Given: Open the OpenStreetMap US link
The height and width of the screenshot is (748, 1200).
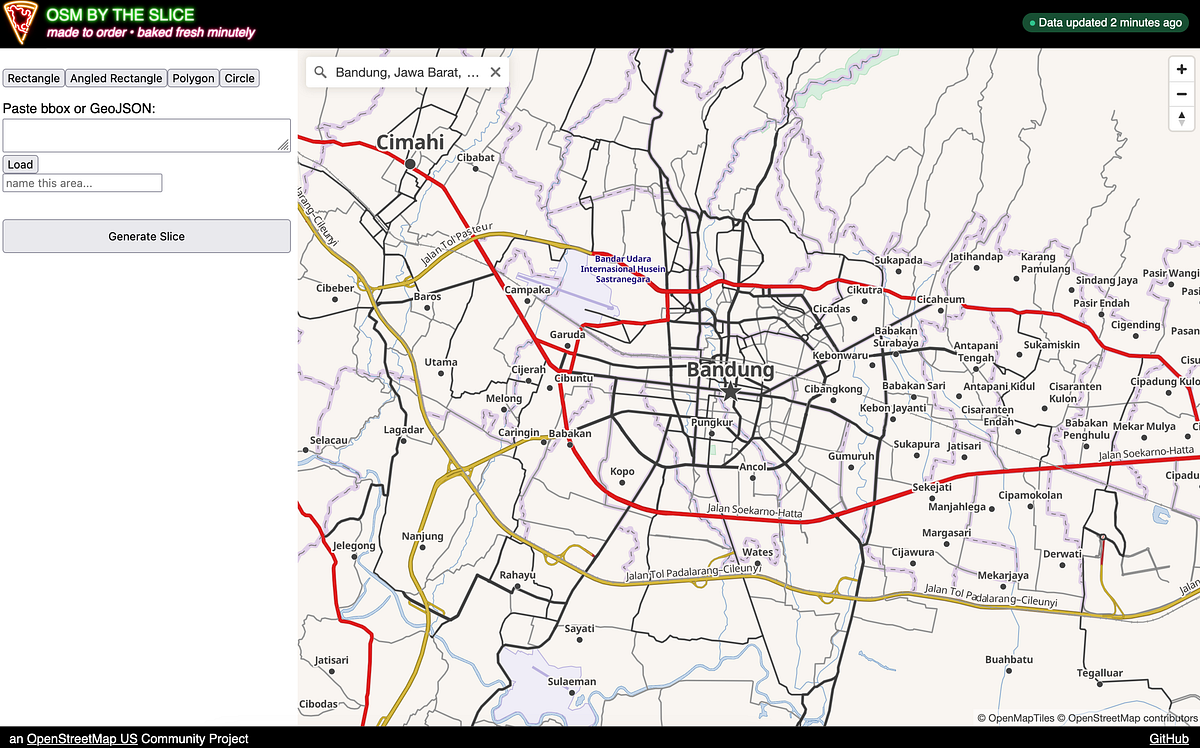Looking at the screenshot, I should (84, 739).
